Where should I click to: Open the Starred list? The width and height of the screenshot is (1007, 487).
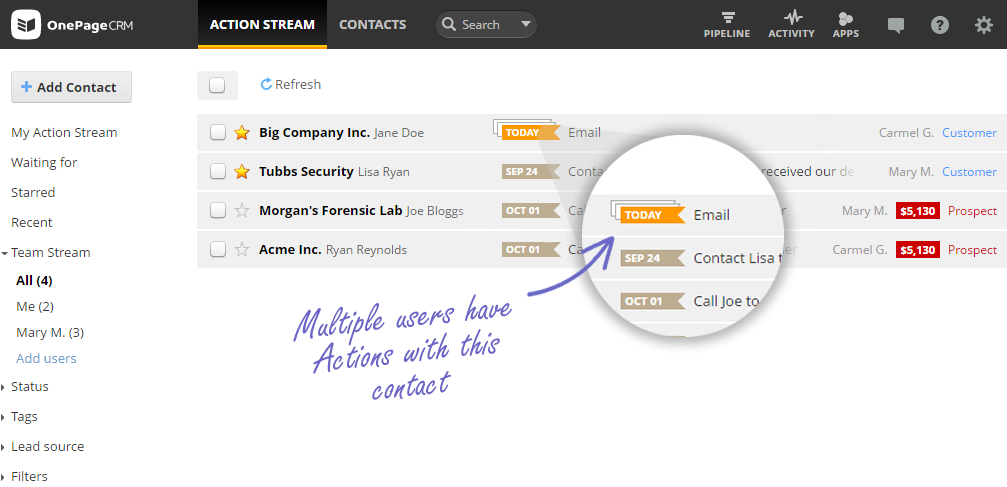pos(33,193)
